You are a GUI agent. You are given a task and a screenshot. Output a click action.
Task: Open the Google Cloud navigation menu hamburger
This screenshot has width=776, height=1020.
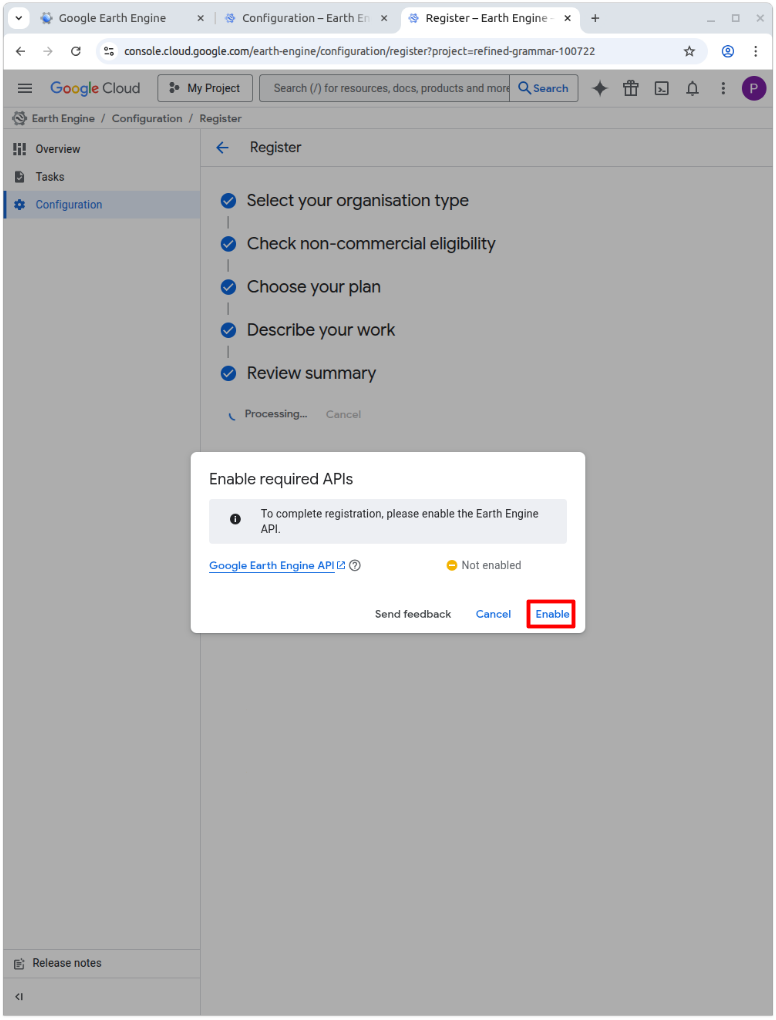[25, 88]
